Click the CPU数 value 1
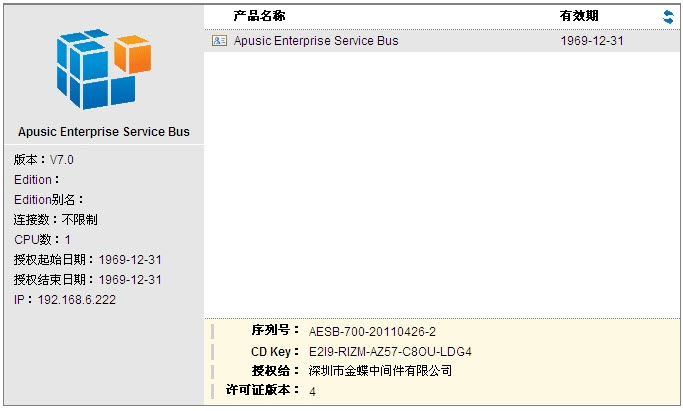683x411 pixels. (x=68, y=240)
